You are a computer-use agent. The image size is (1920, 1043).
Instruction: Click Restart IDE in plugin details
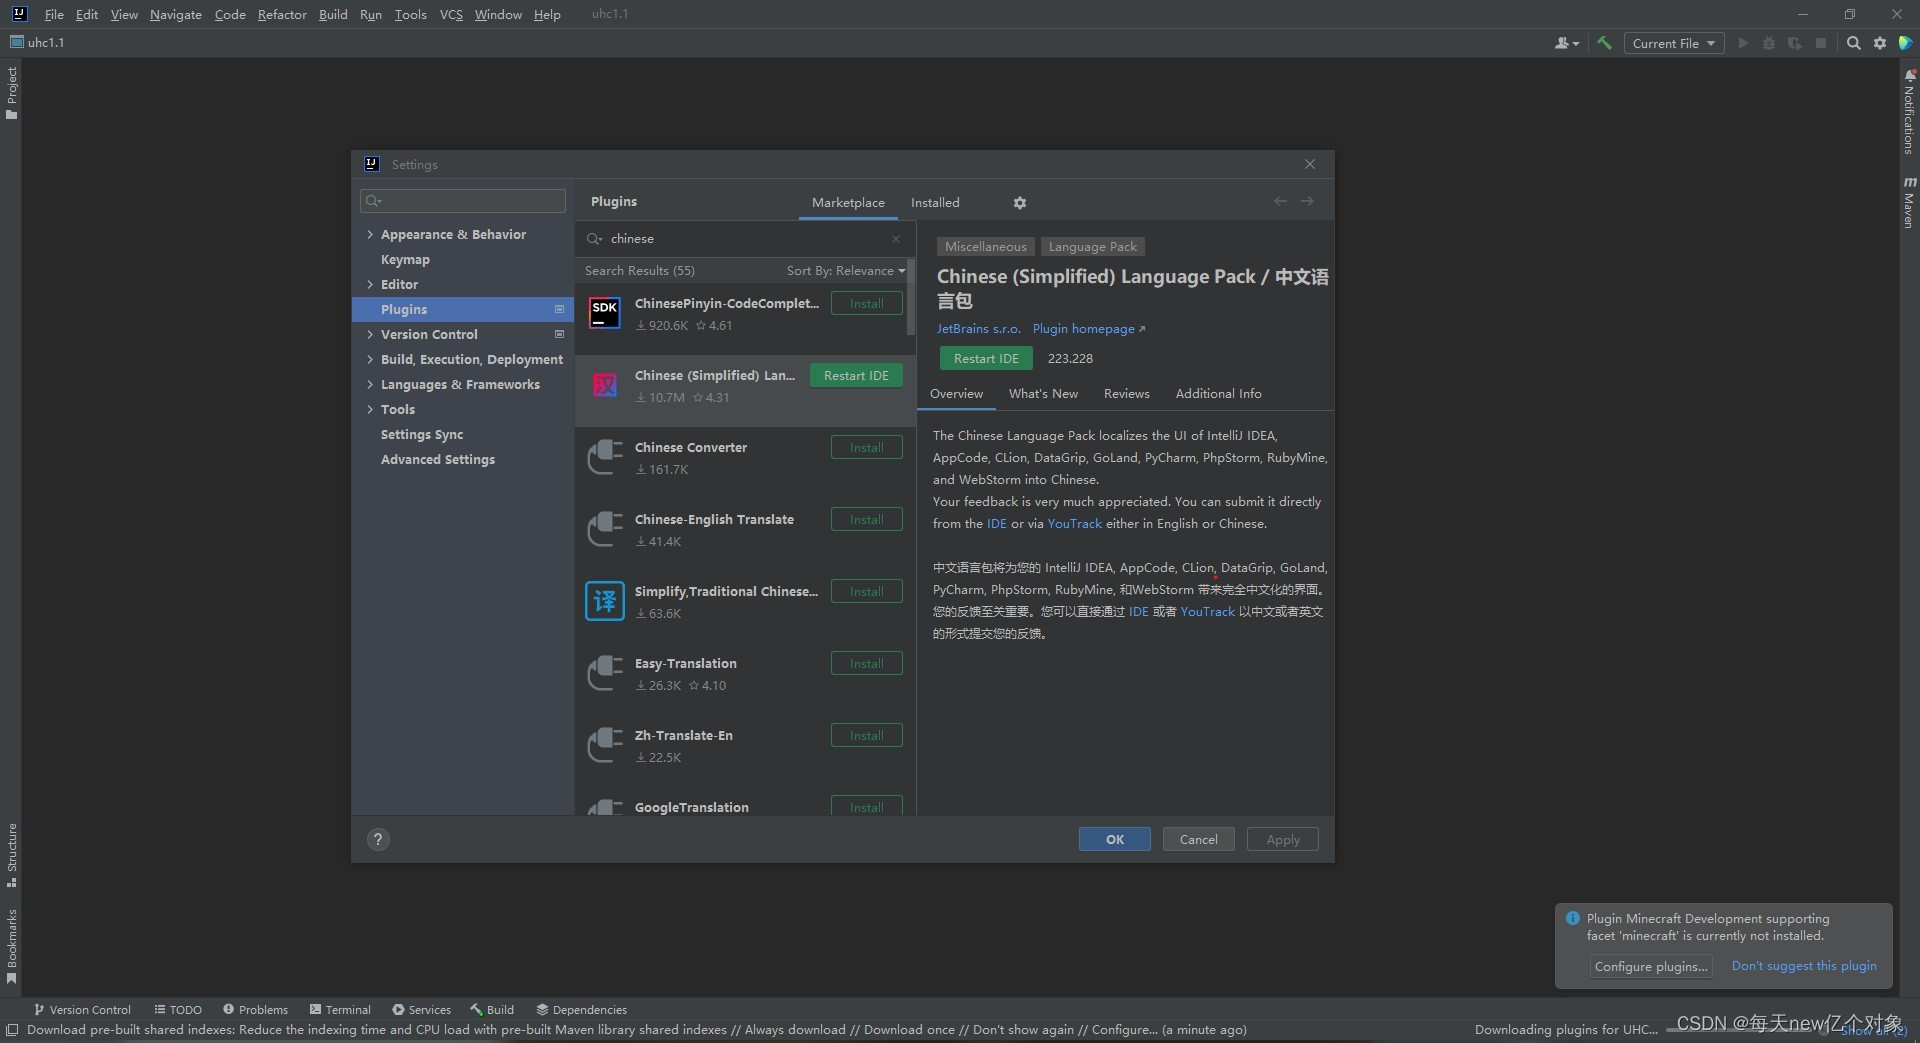click(x=986, y=358)
